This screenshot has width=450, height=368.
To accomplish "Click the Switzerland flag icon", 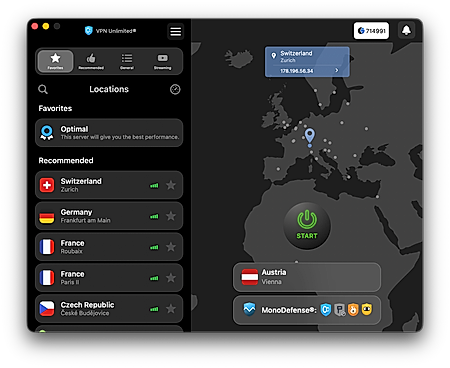I will click(47, 185).
